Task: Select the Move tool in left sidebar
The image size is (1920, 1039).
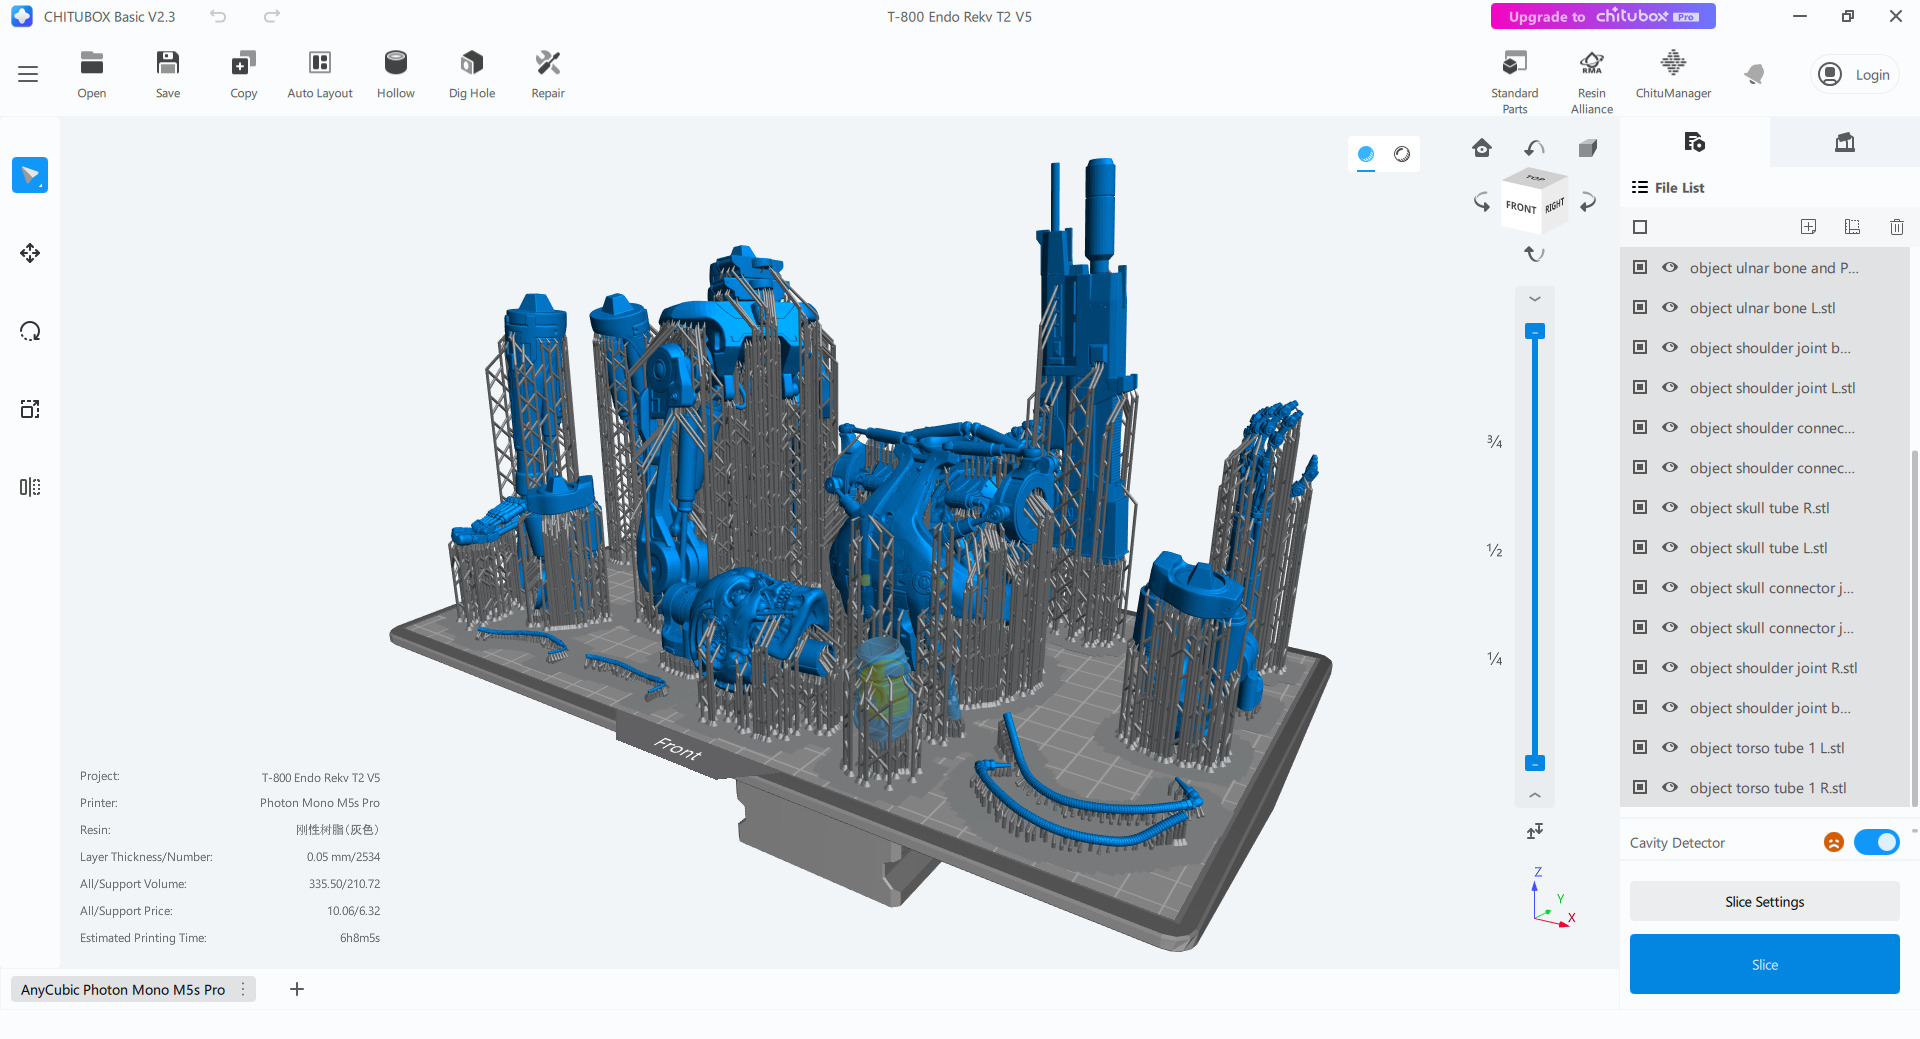Action: 30,253
